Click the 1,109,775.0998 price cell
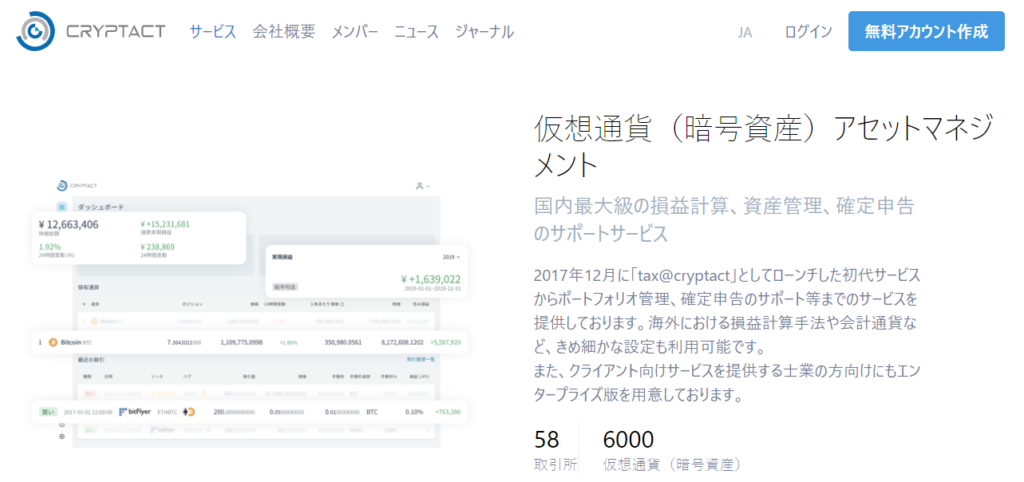The height and width of the screenshot is (482, 1024). (242, 342)
